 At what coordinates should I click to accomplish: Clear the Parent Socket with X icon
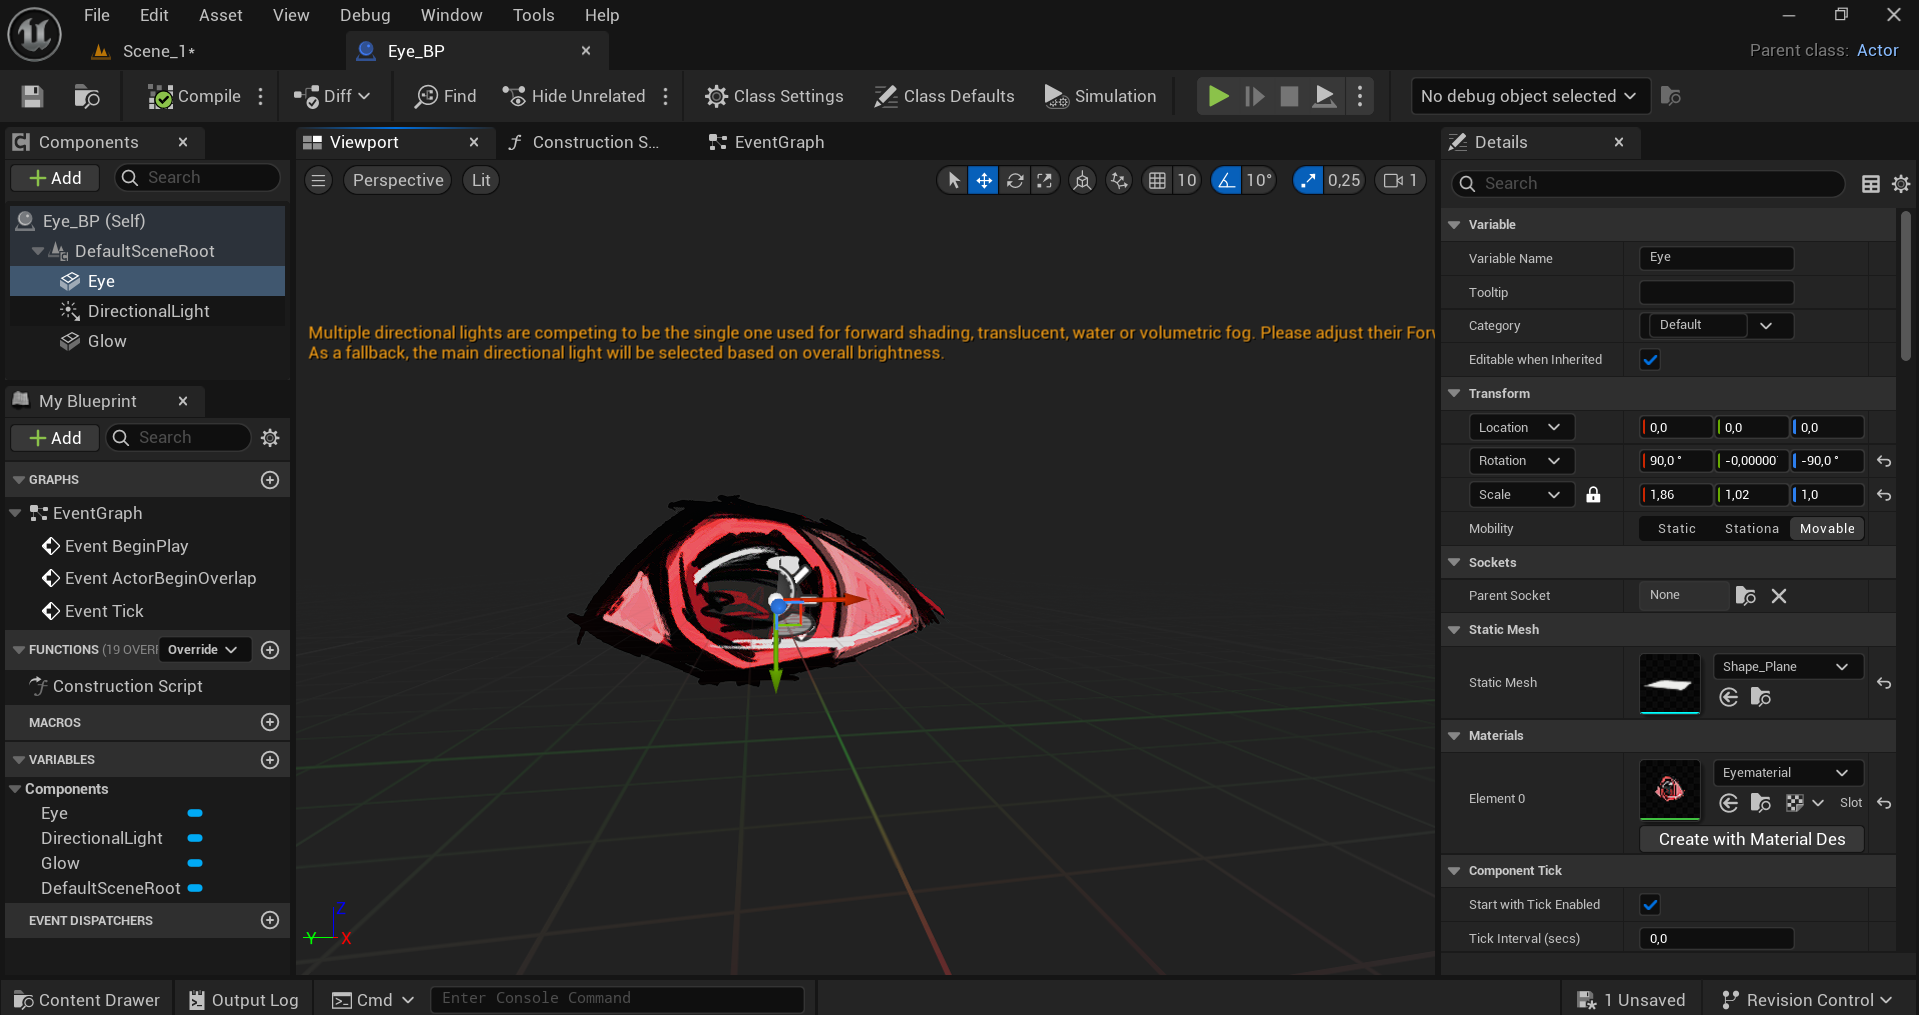pyautogui.click(x=1779, y=596)
